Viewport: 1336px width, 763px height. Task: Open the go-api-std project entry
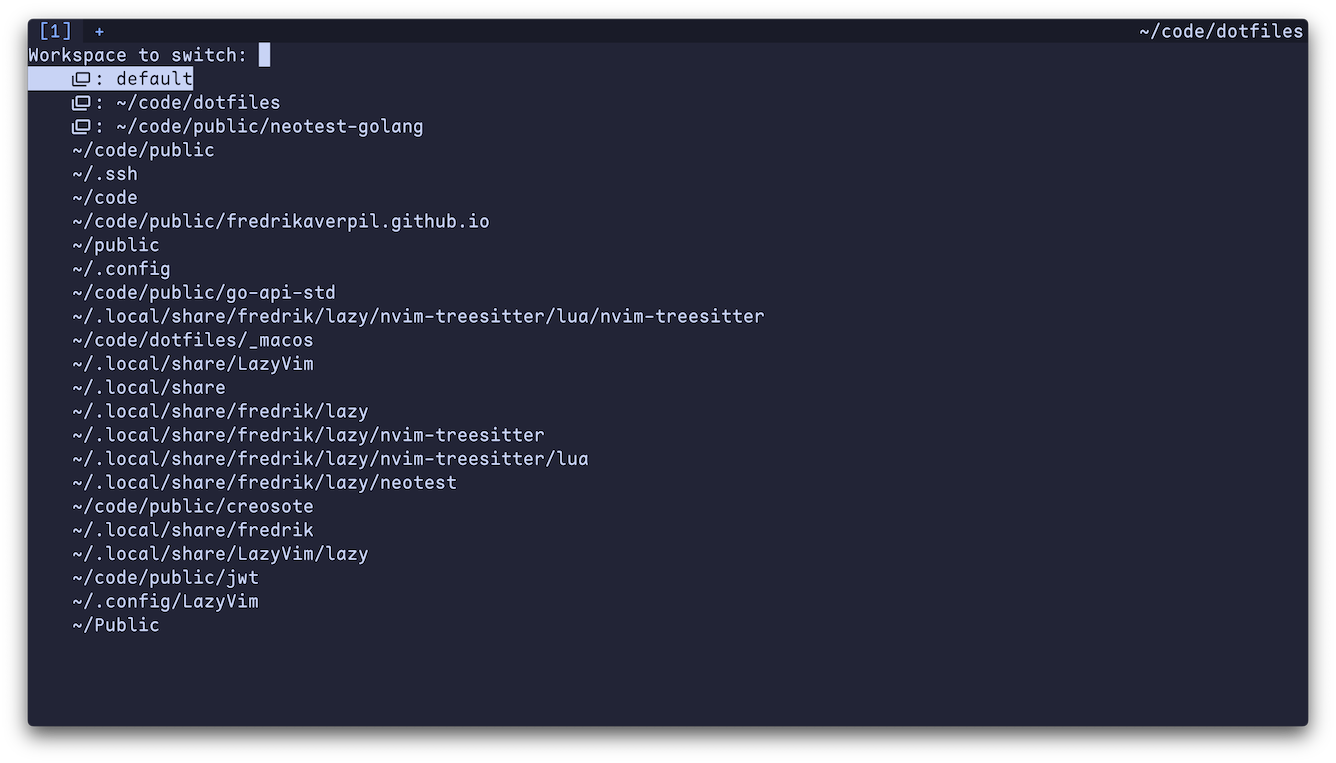click(x=203, y=292)
